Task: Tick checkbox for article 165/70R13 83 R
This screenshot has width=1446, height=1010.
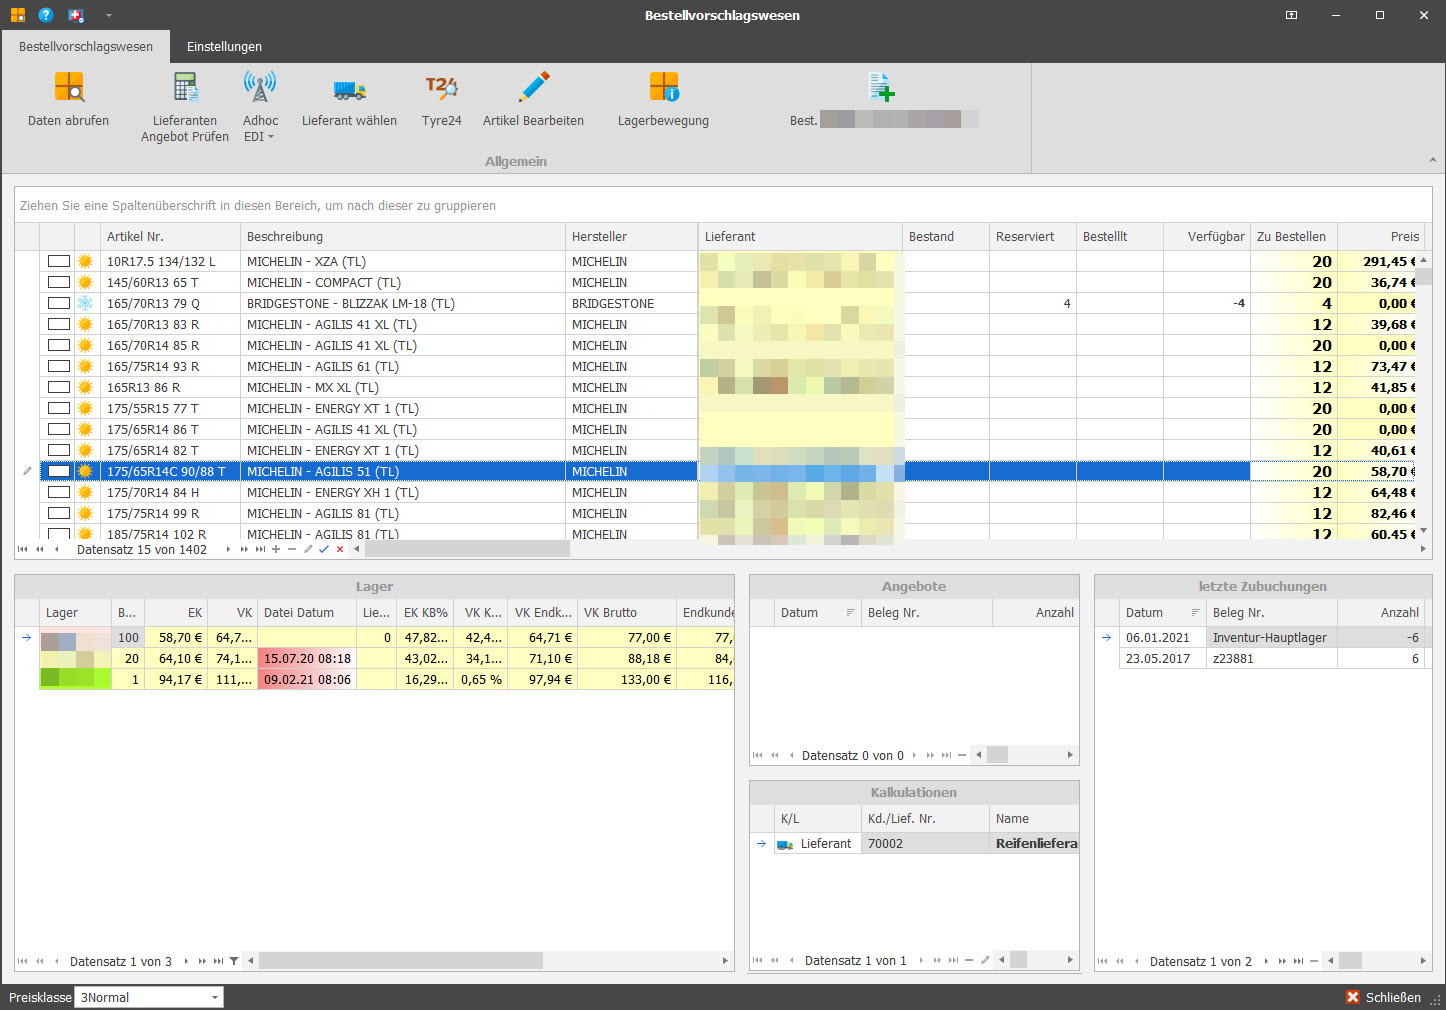Action: pyautogui.click(x=59, y=324)
